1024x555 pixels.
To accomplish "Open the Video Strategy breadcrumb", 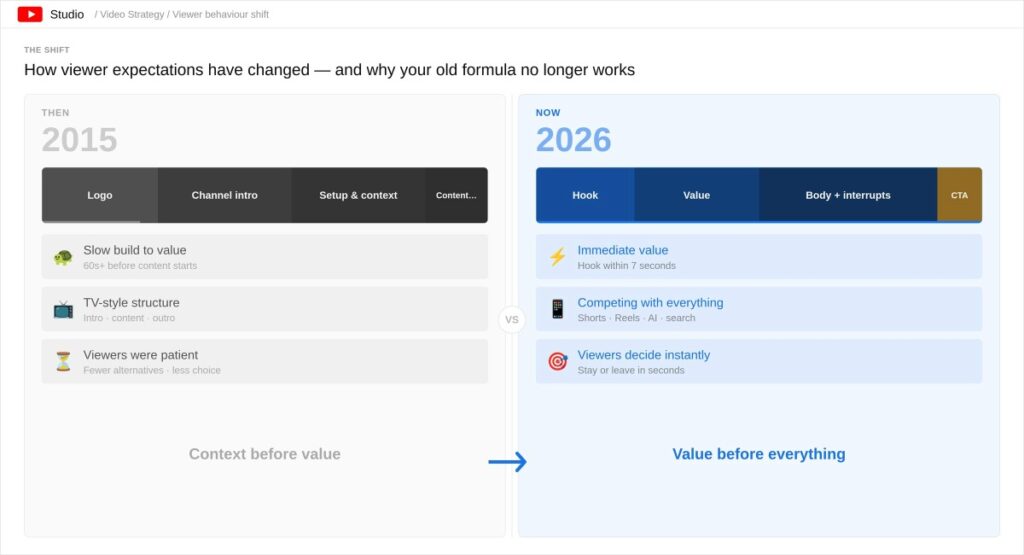I will [x=132, y=14].
